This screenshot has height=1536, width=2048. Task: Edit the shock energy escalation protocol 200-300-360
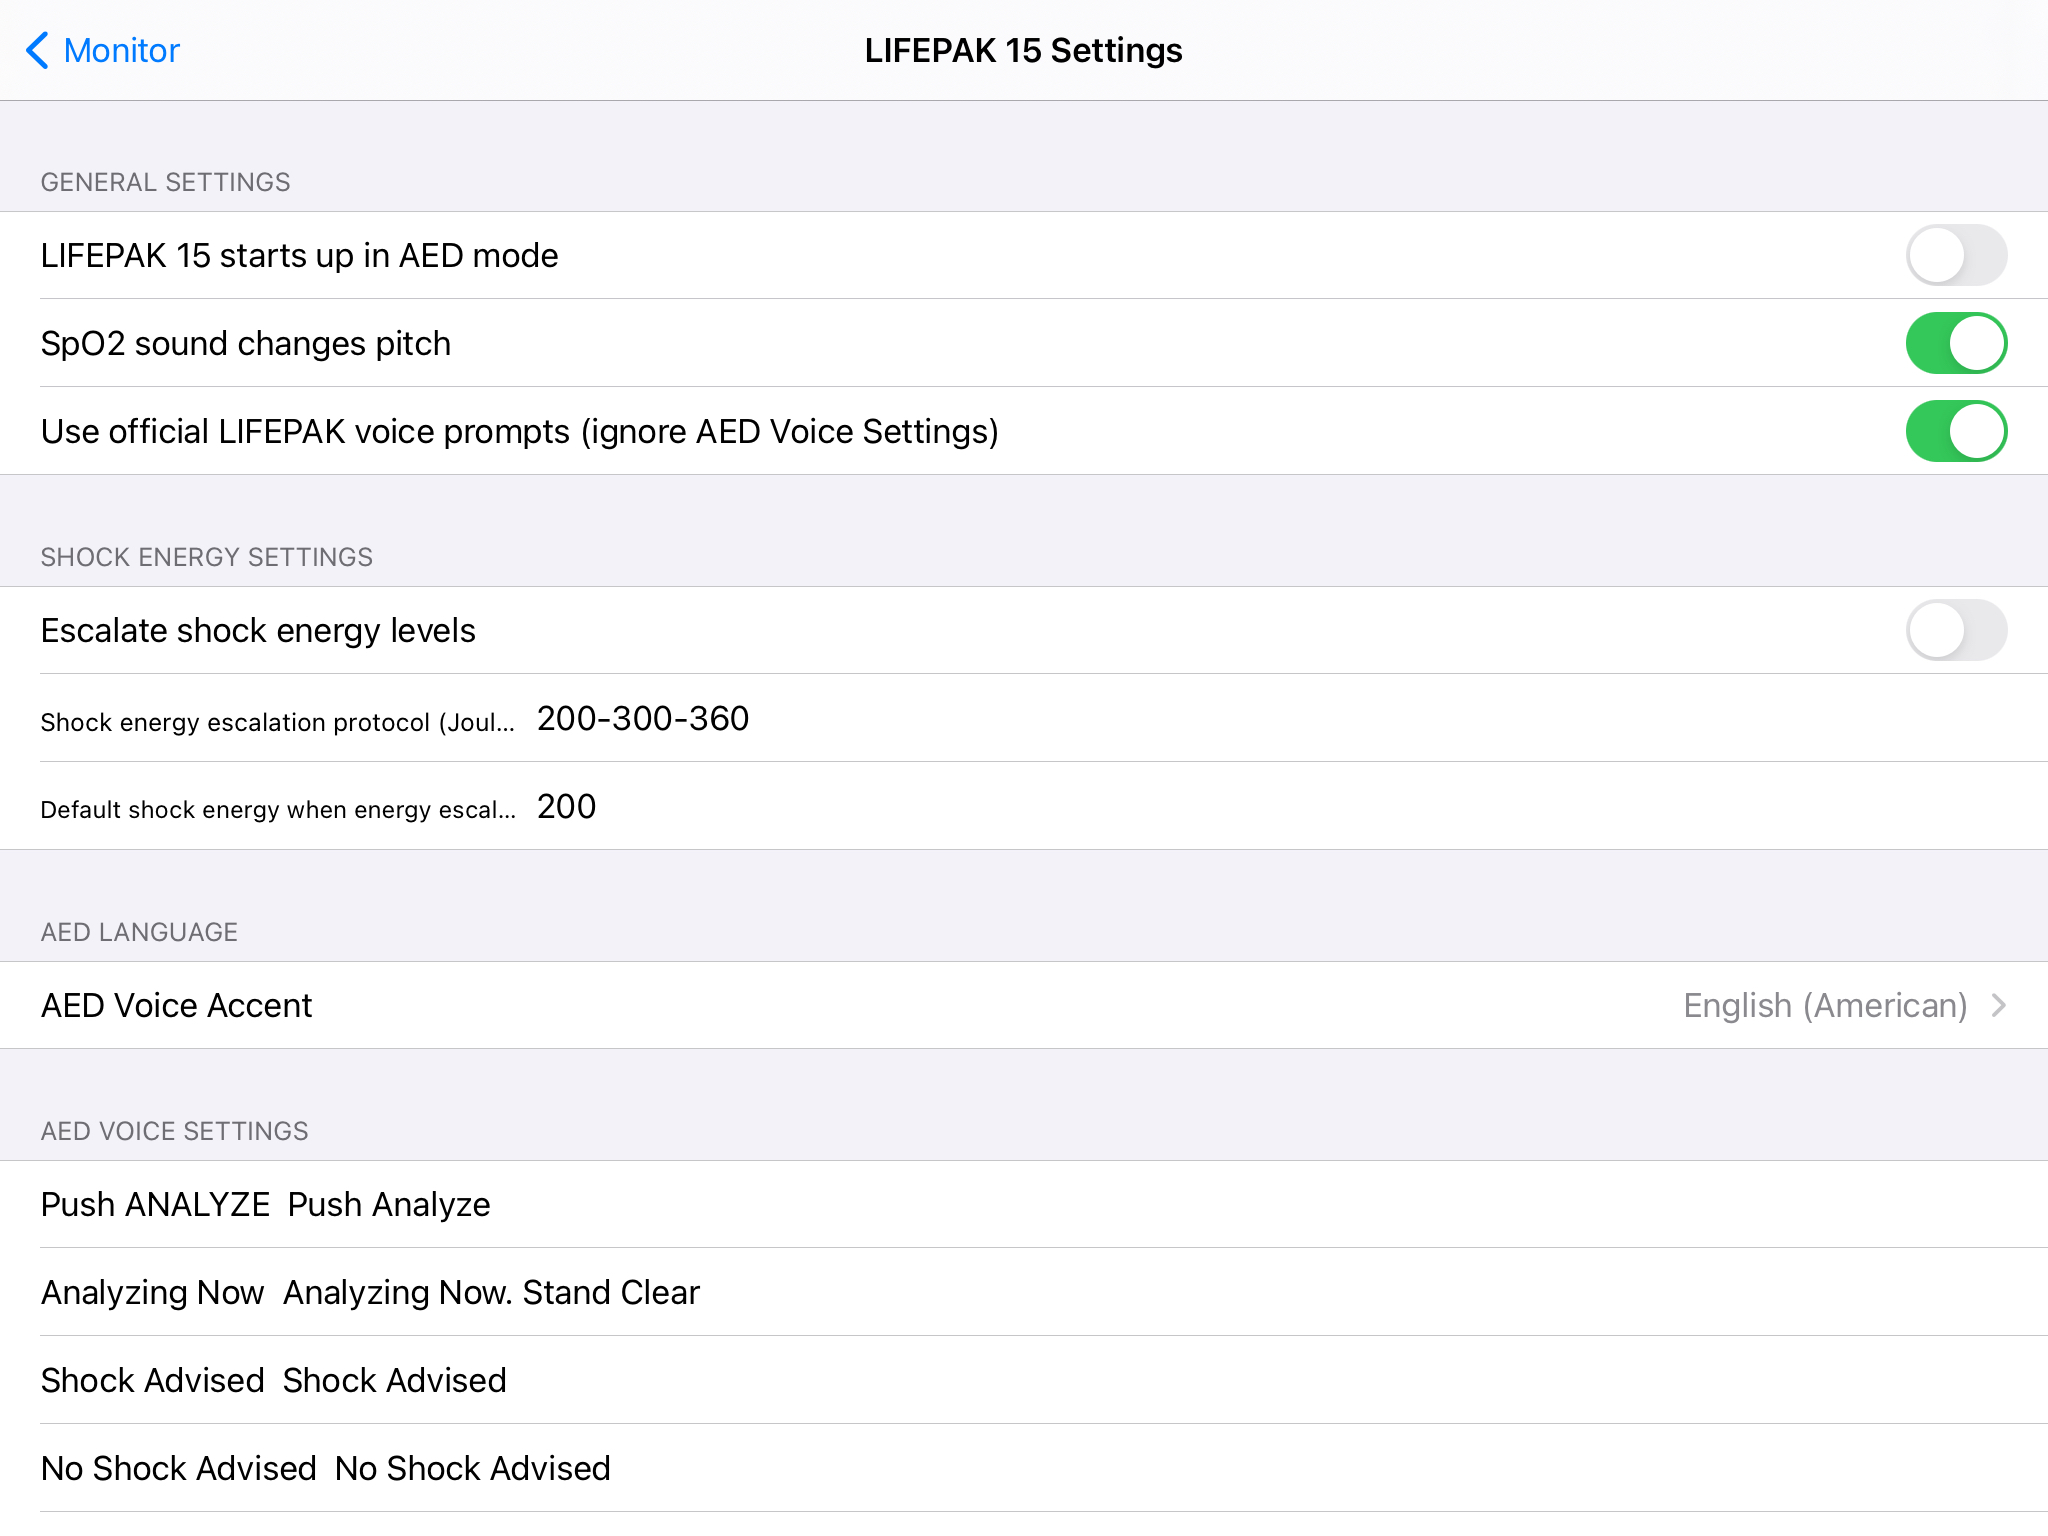click(x=643, y=718)
